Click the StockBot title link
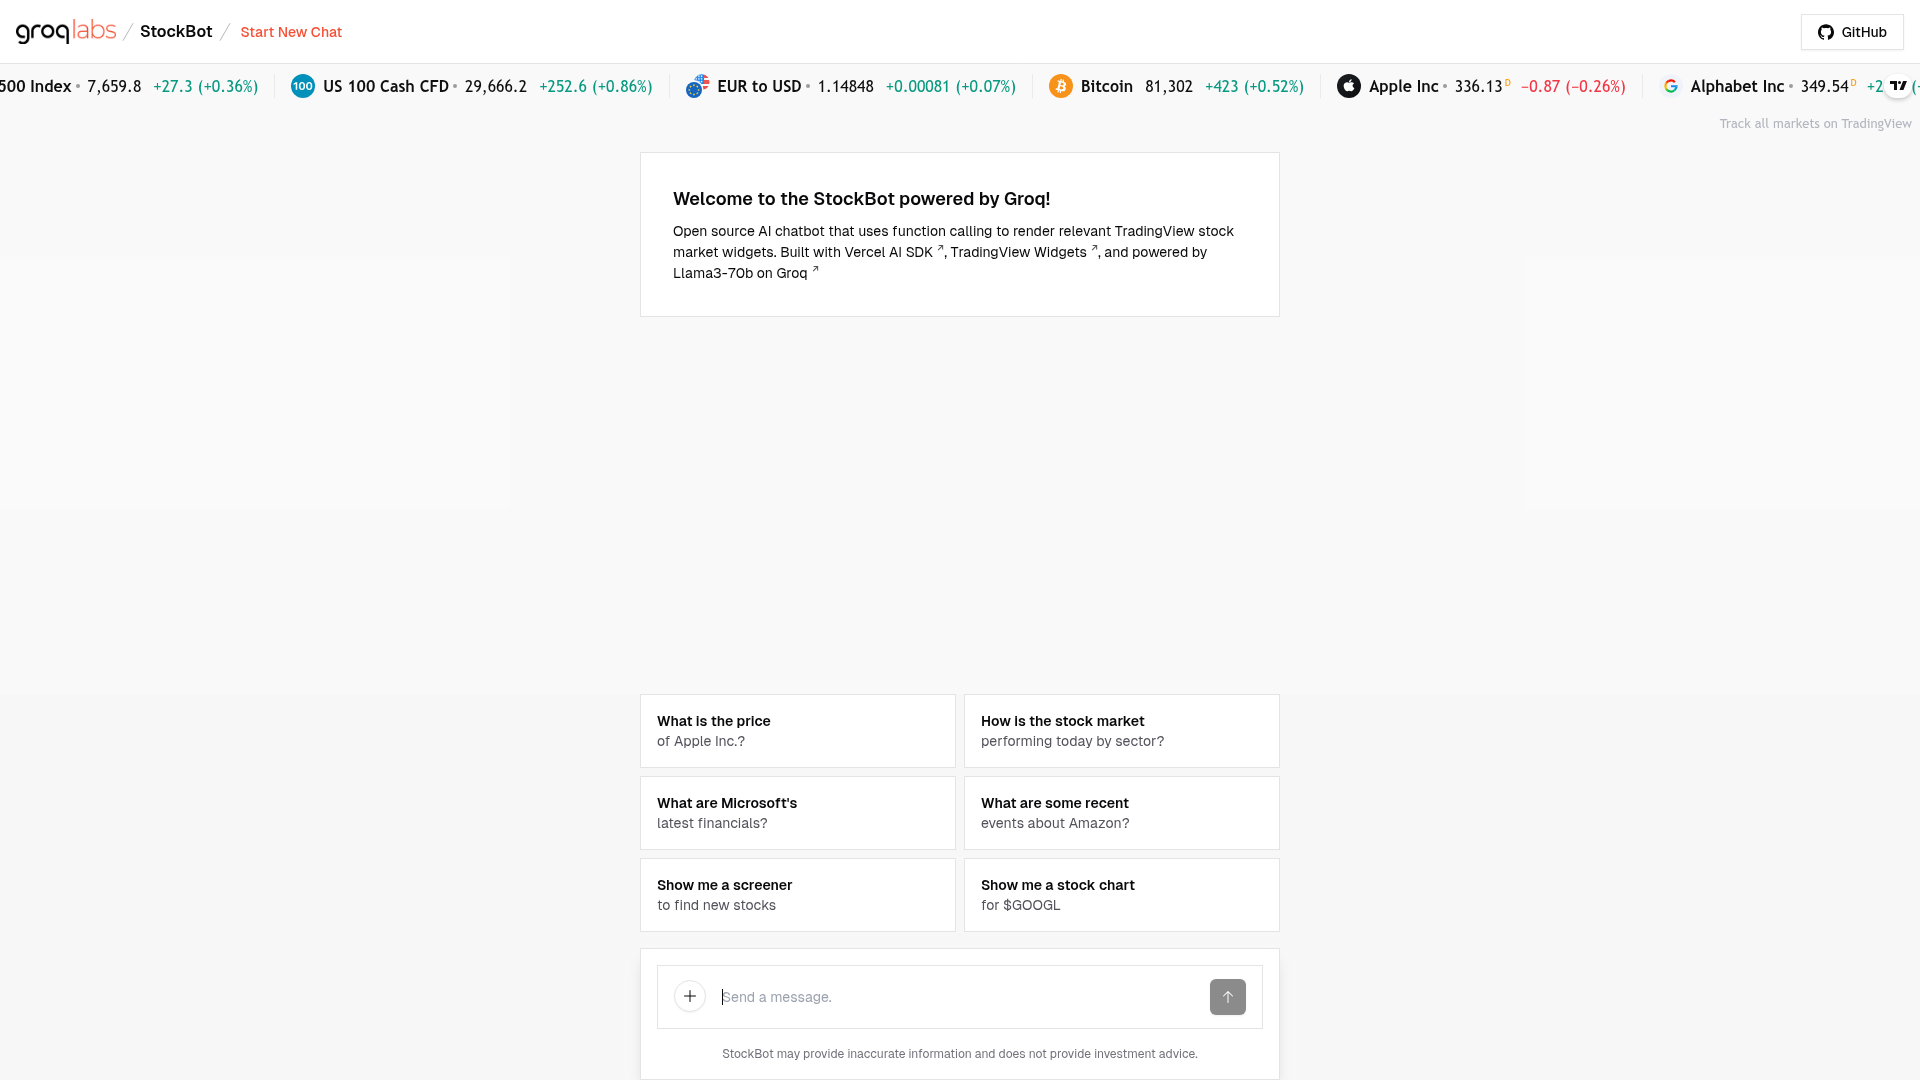Image resolution: width=1920 pixels, height=1080 pixels. pyautogui.click(x=176, y=32)
